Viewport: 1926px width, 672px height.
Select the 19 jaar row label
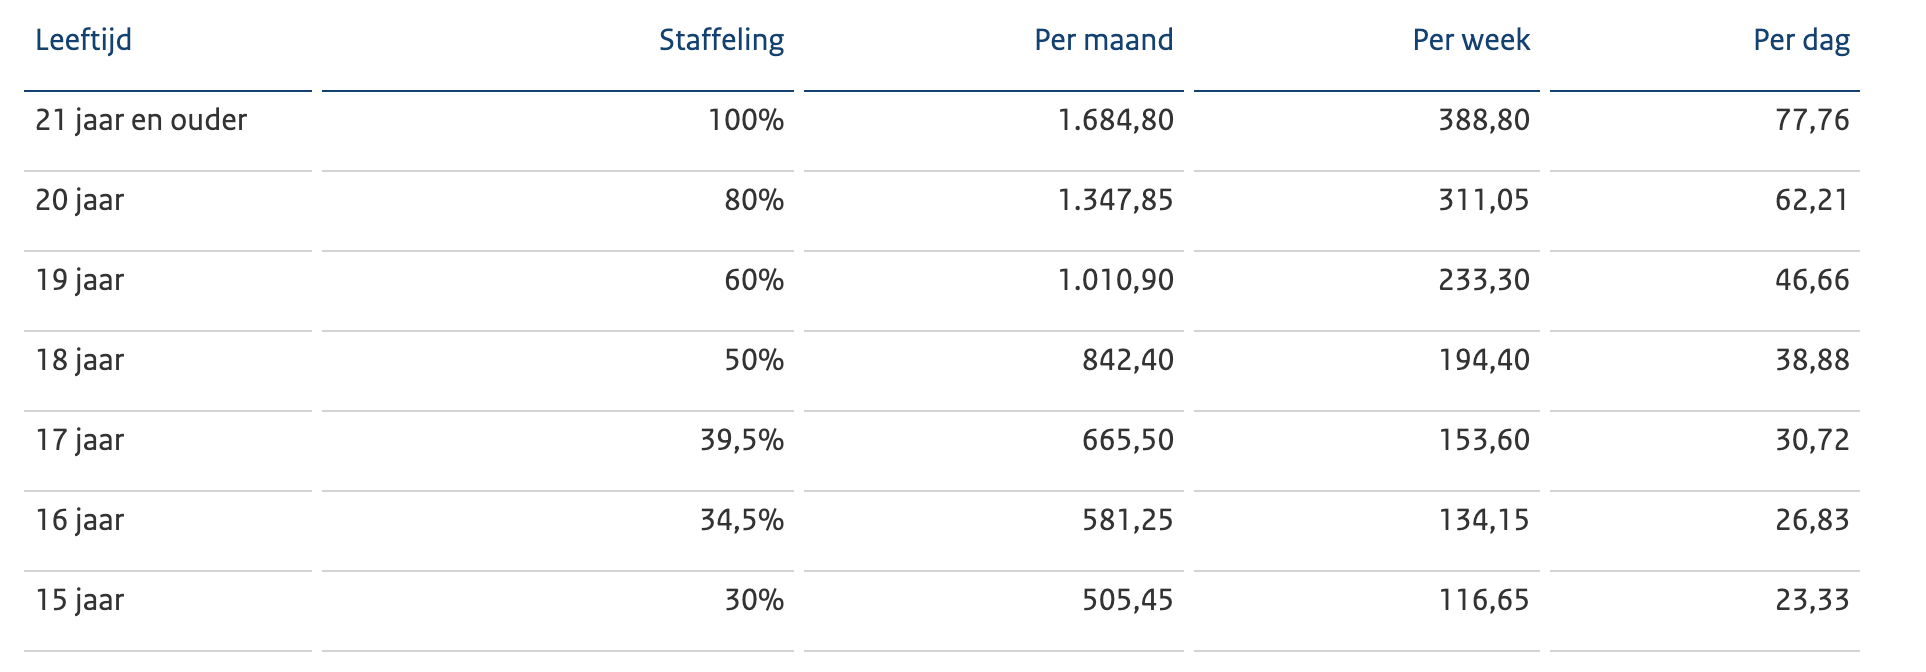click(80, 280)
